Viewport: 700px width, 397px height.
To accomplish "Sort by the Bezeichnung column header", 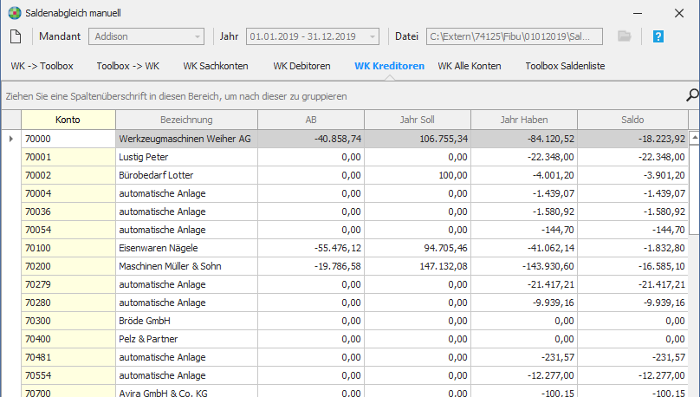I will 186,120.
